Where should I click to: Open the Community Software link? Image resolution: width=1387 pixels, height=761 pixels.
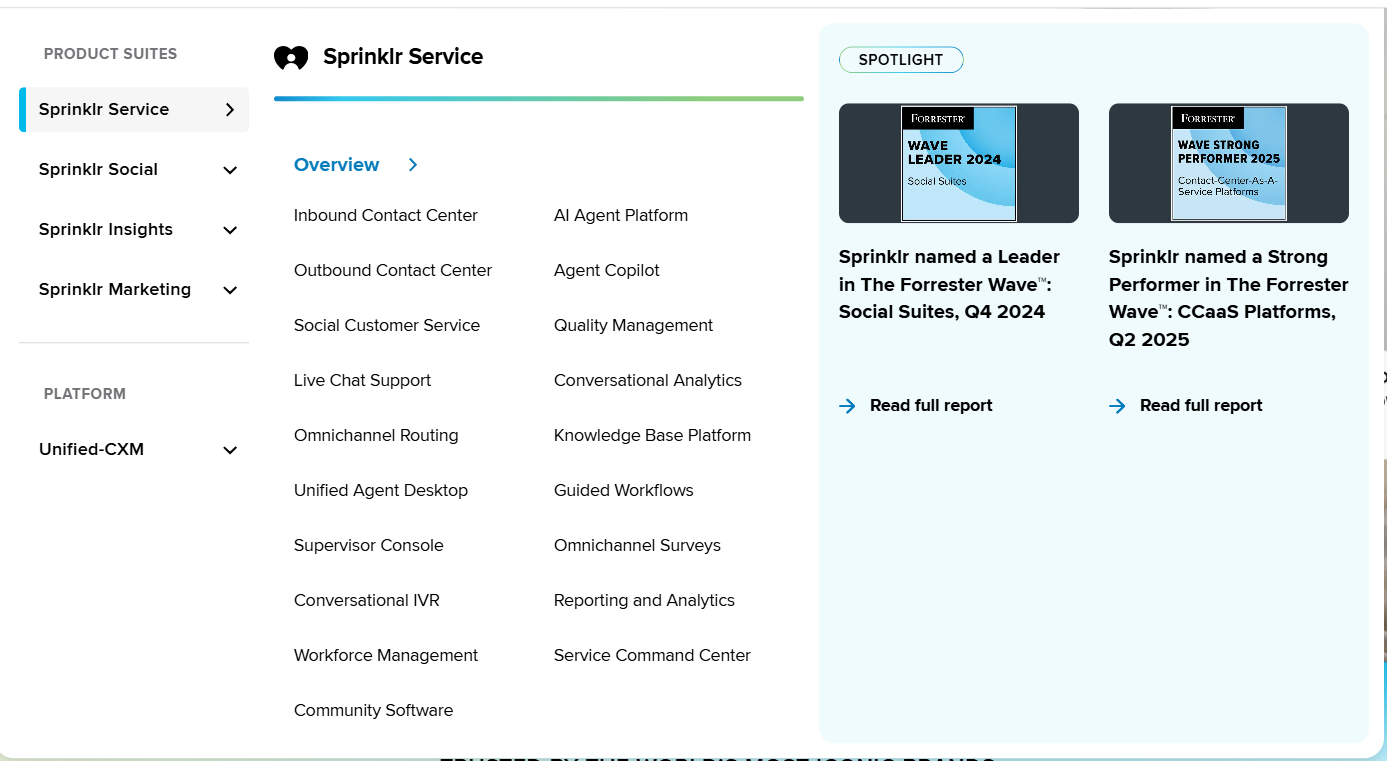[373, 710]
